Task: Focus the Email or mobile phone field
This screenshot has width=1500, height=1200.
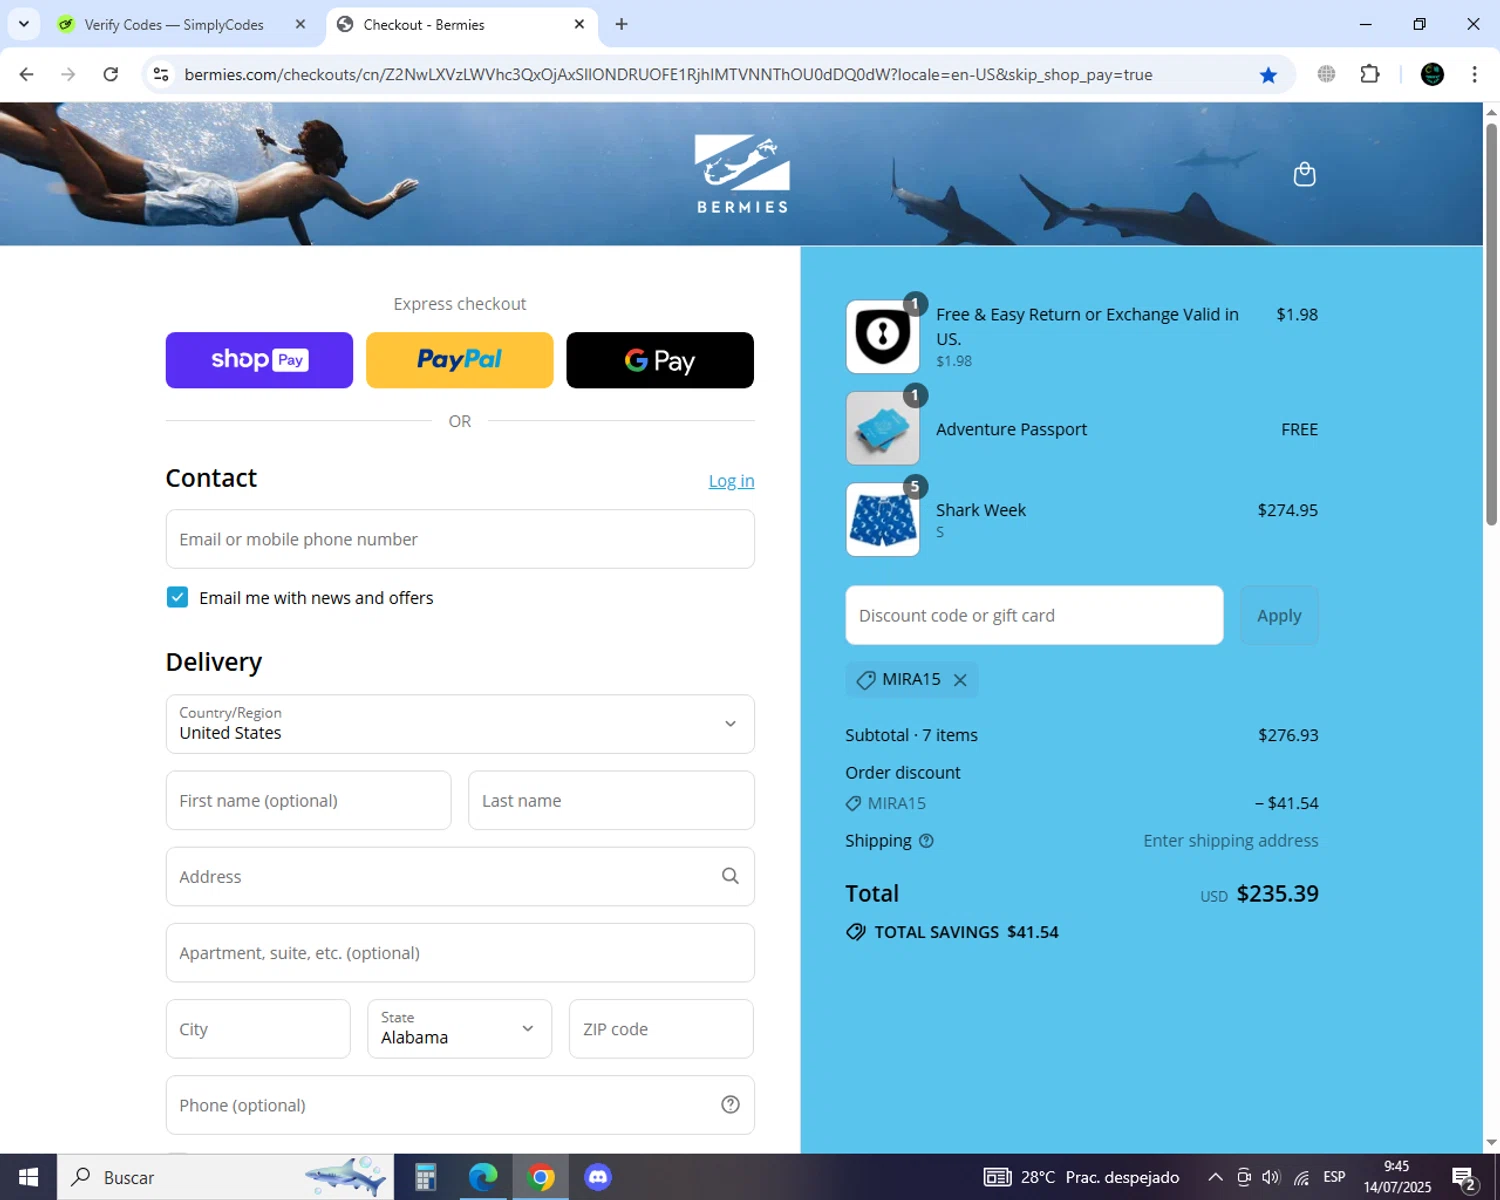Action: click(460, 539)
